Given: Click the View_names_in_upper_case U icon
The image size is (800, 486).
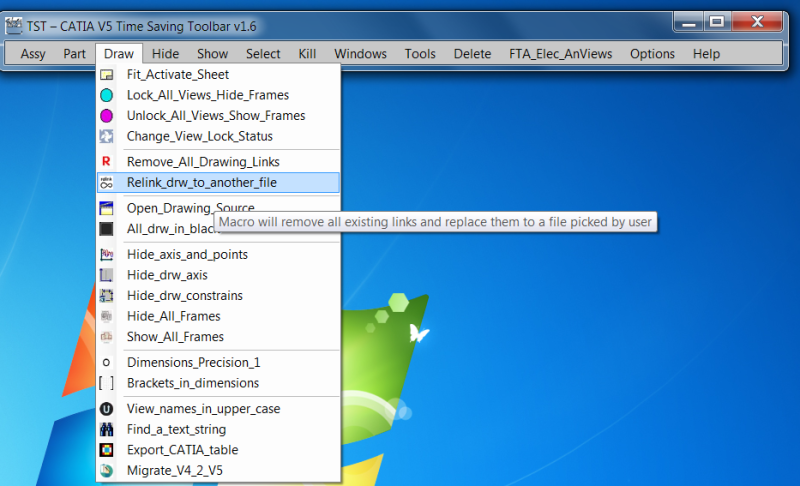Looking at the screenshot, I should [x=107, y=409].
